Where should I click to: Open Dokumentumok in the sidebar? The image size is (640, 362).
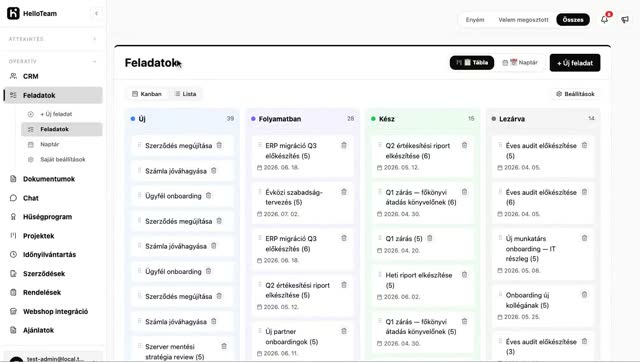[53, 179]
